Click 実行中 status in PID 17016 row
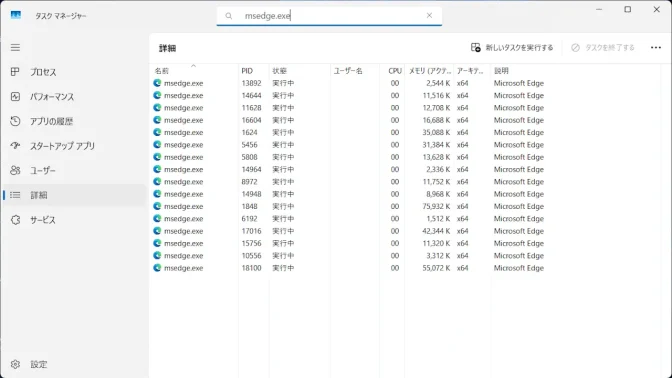The image size is (672, 378). [283, 231]
